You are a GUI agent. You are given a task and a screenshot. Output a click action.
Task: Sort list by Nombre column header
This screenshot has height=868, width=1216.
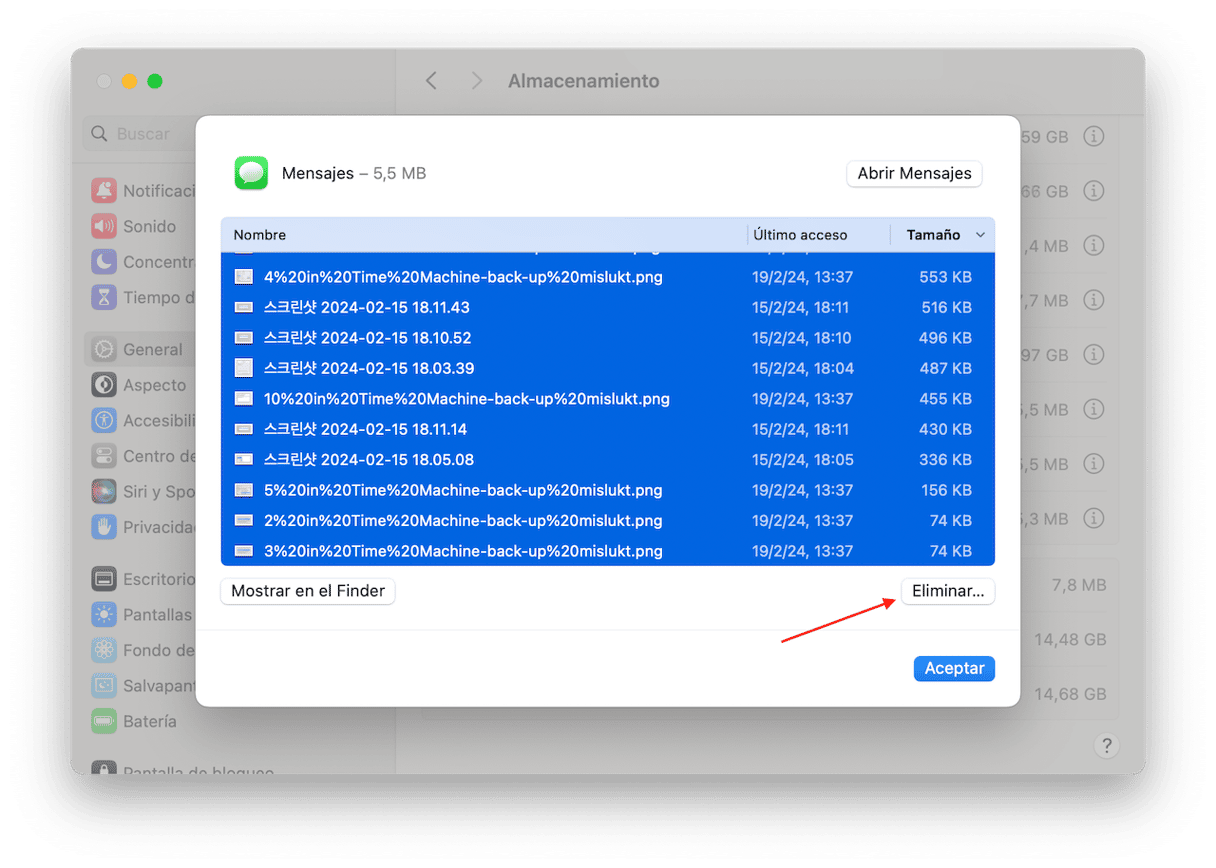tap(260, 235)
